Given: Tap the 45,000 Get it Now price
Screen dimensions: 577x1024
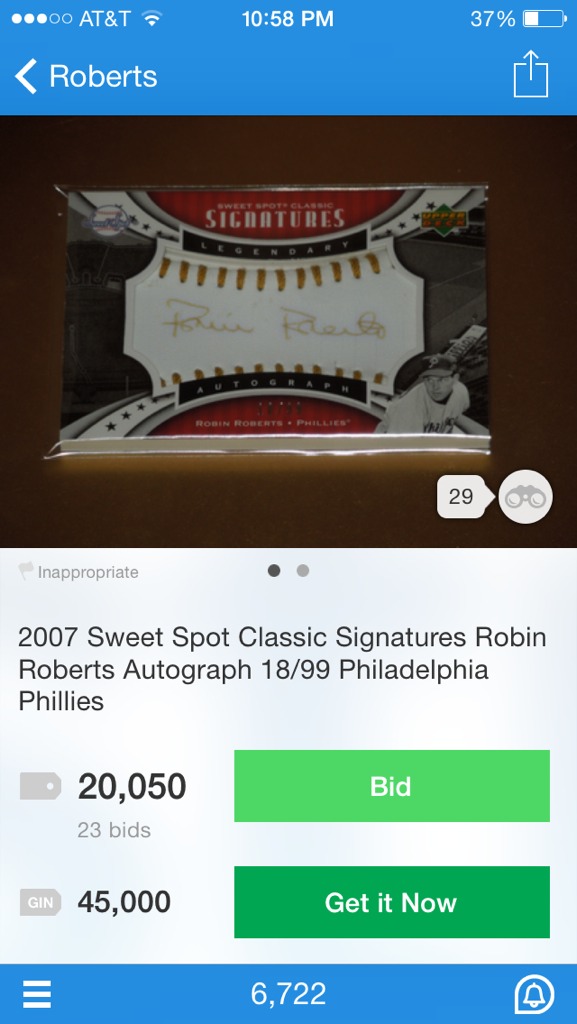Looking at the screenshot, I should coord(124,903).
